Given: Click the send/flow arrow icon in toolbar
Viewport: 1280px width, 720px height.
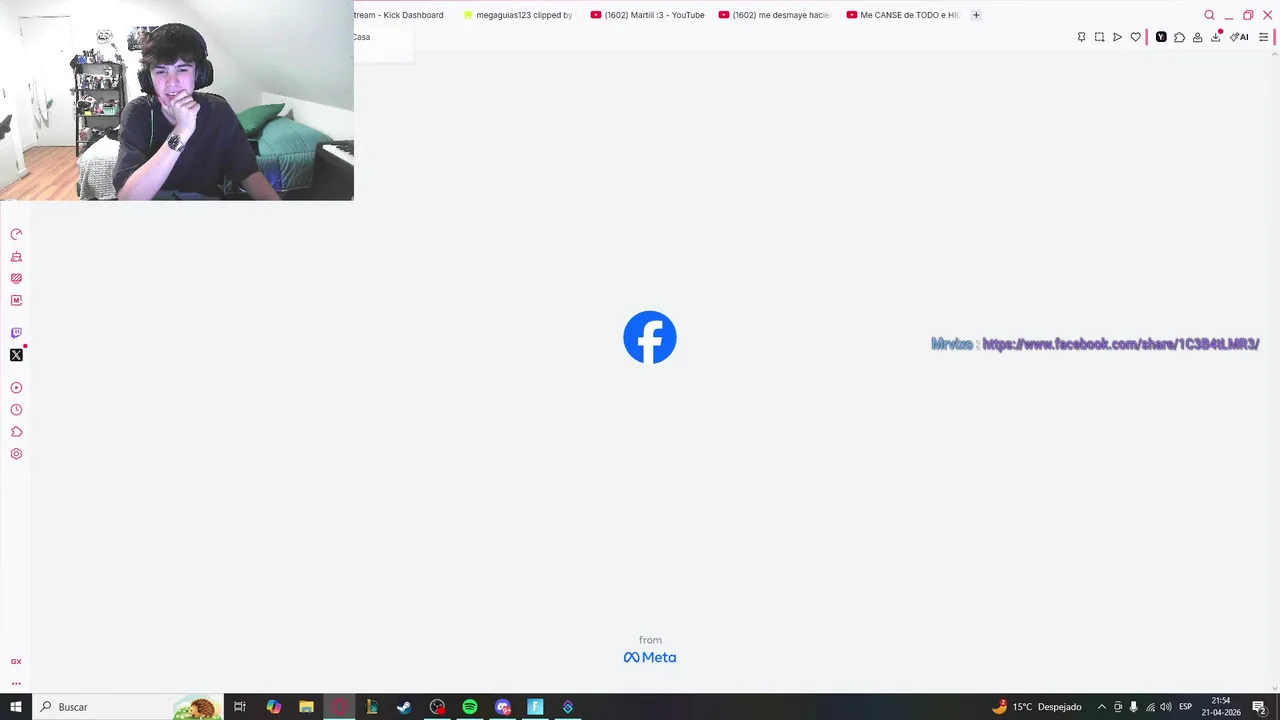Looking at the screenshot, I should coord(1117,37).
